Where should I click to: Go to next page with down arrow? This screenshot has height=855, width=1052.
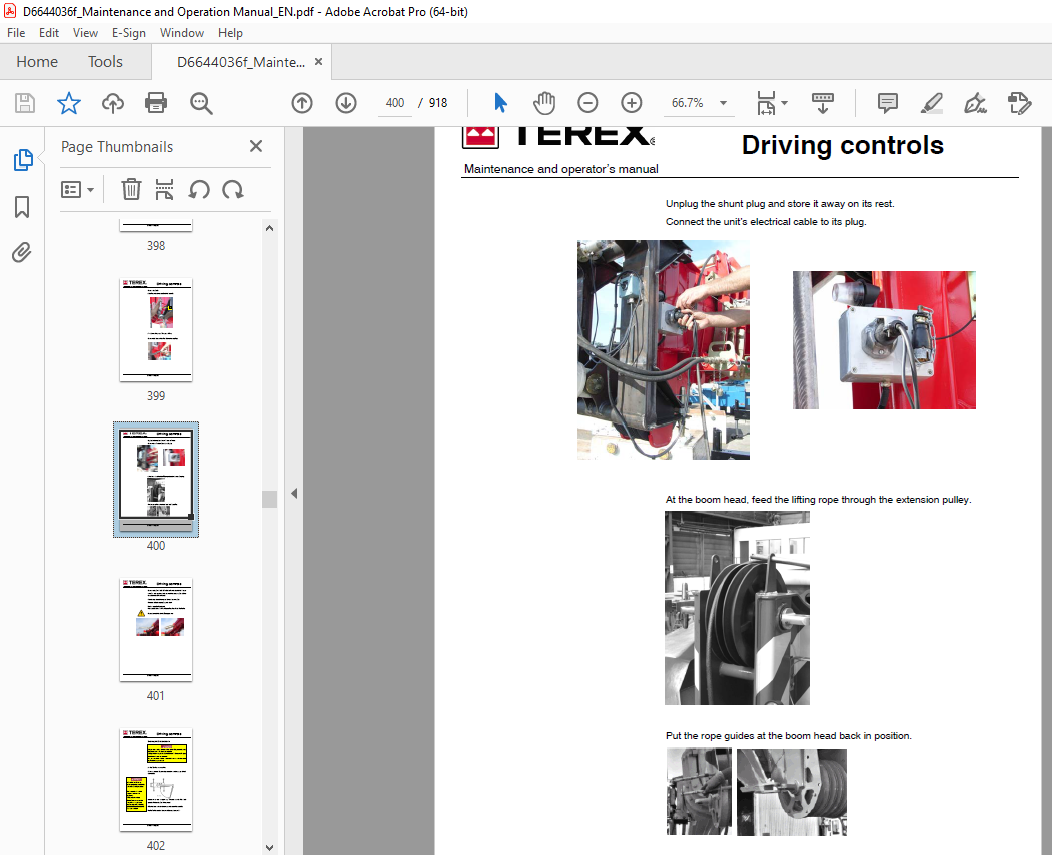click(x=346, y=103)
